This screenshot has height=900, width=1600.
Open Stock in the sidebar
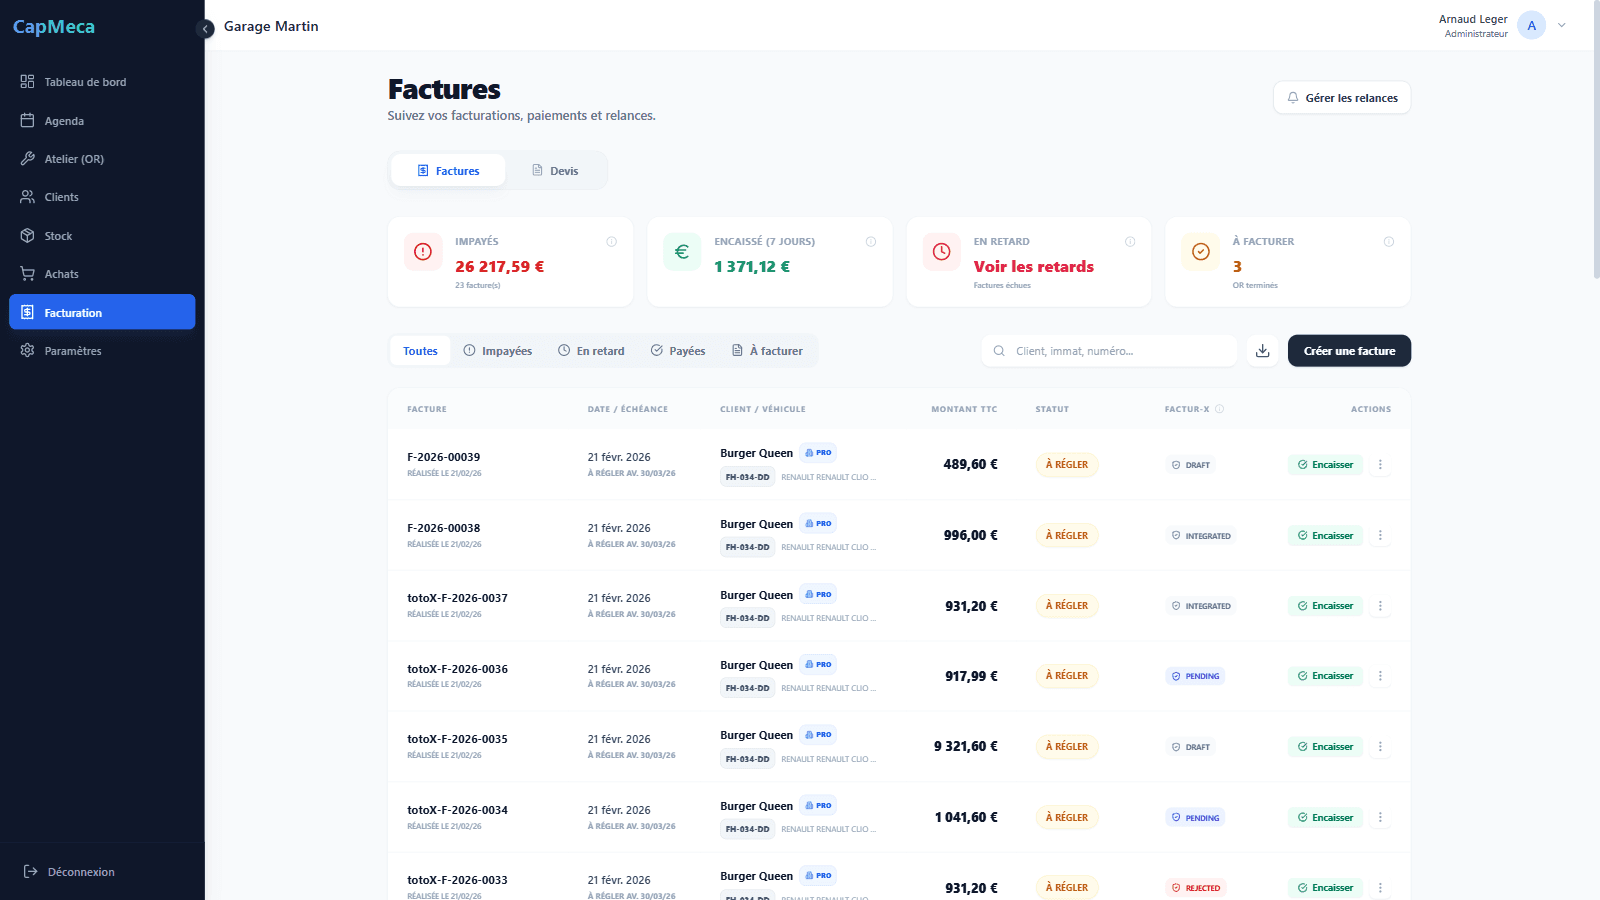(58, 236)
